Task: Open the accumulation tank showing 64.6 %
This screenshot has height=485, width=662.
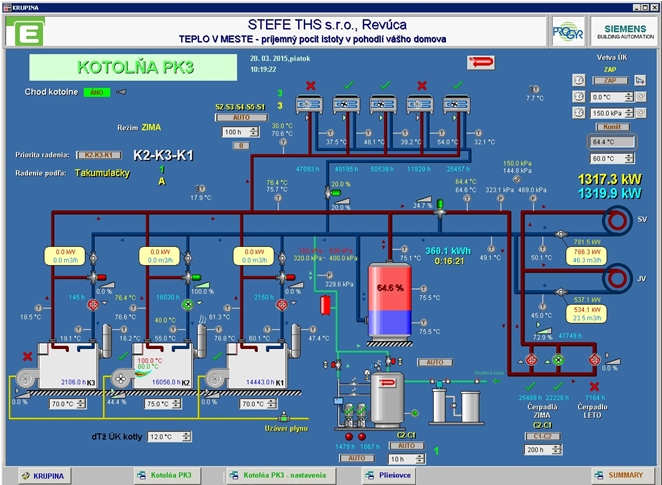Action: pyautogui.click(x=390, y=301)
